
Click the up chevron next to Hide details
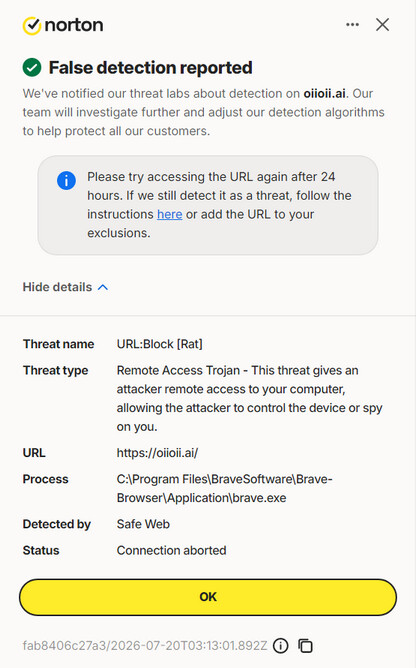tap(103, 287)
